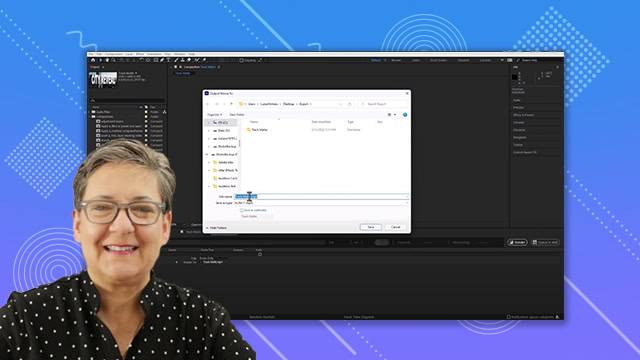640x360 pixels.
Task: Open the File menu
Action: [x=91, y=54]
